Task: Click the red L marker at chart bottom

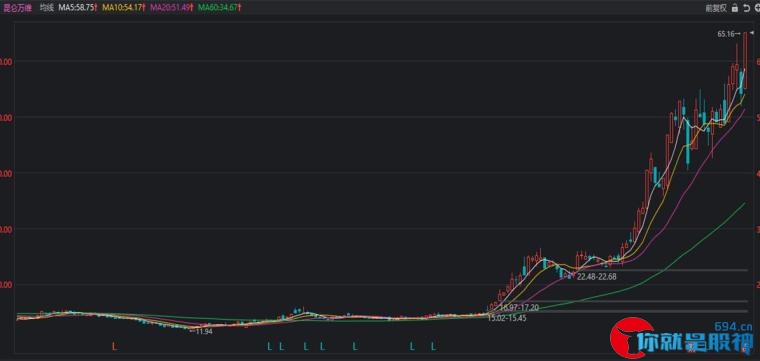Action: 114,346
